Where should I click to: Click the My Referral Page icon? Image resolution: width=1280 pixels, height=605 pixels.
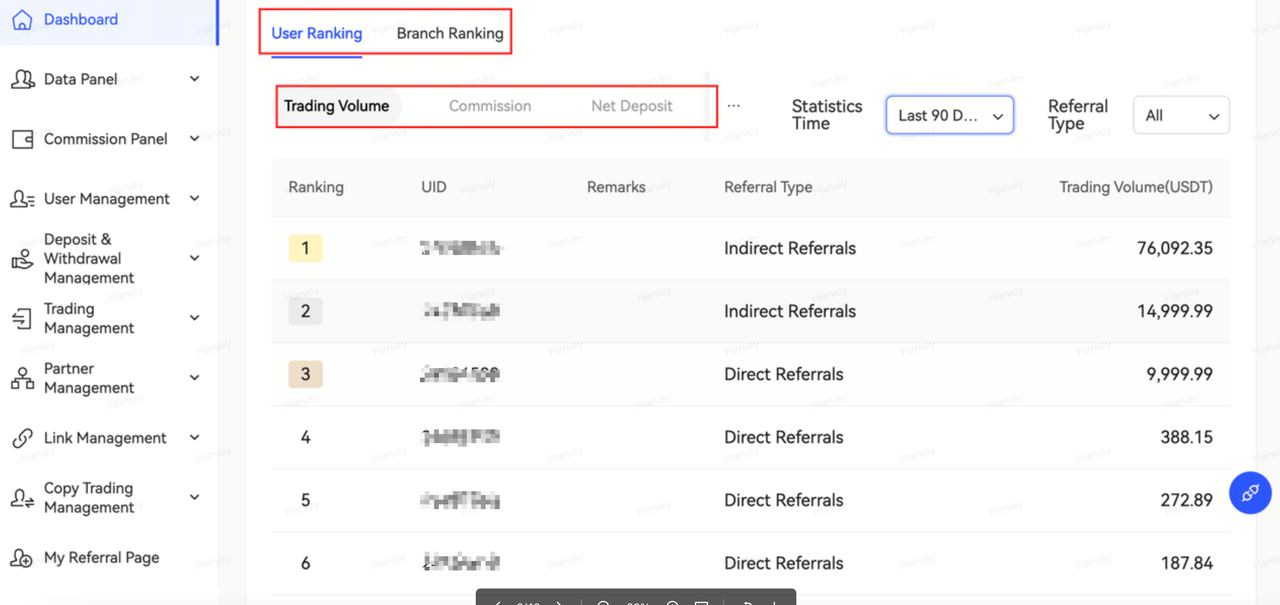tap(22, 558)
